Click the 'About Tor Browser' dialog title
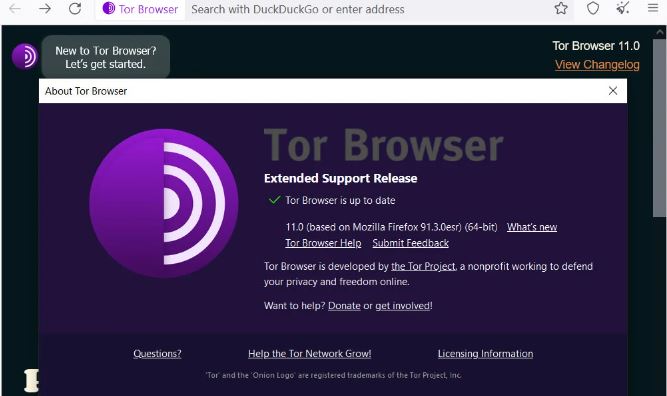Screen dimensions: 667x396 tap(86, 91)
